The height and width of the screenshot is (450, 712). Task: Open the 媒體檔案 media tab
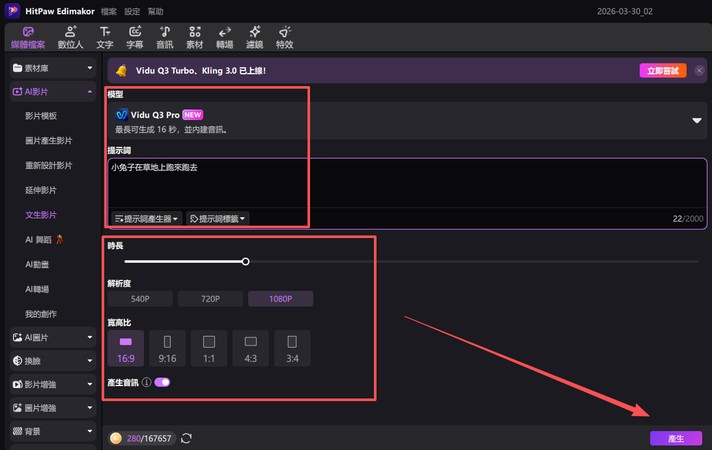(28, 38)
